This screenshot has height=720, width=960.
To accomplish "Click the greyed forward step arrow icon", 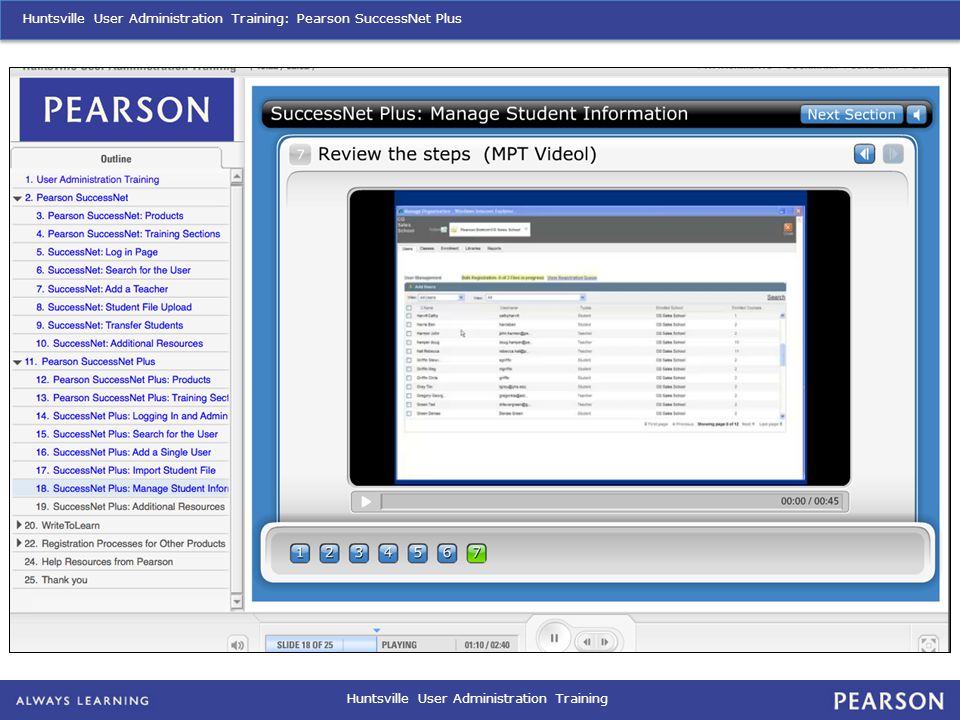I will [893, 154].
